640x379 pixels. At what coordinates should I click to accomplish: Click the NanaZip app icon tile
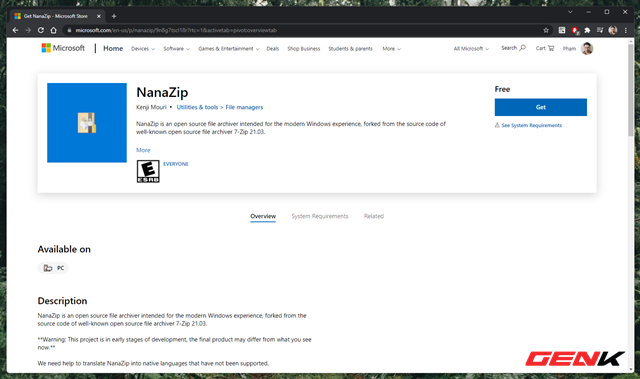point(87,123)
